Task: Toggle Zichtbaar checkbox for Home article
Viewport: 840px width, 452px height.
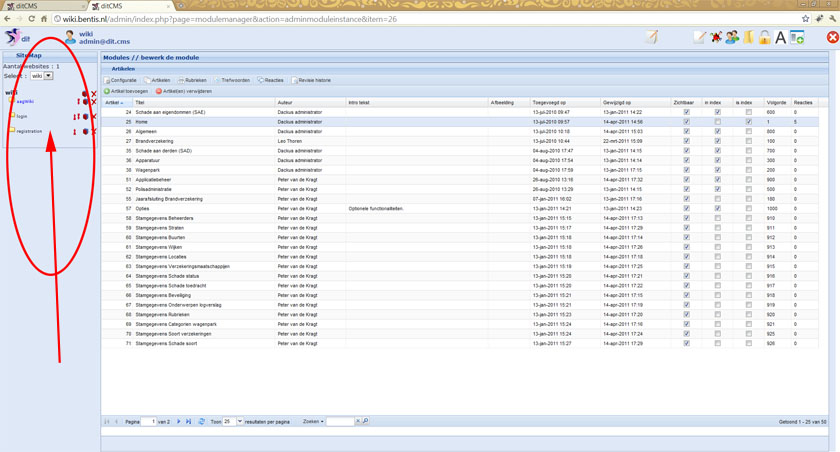Action: coord(686,122)
